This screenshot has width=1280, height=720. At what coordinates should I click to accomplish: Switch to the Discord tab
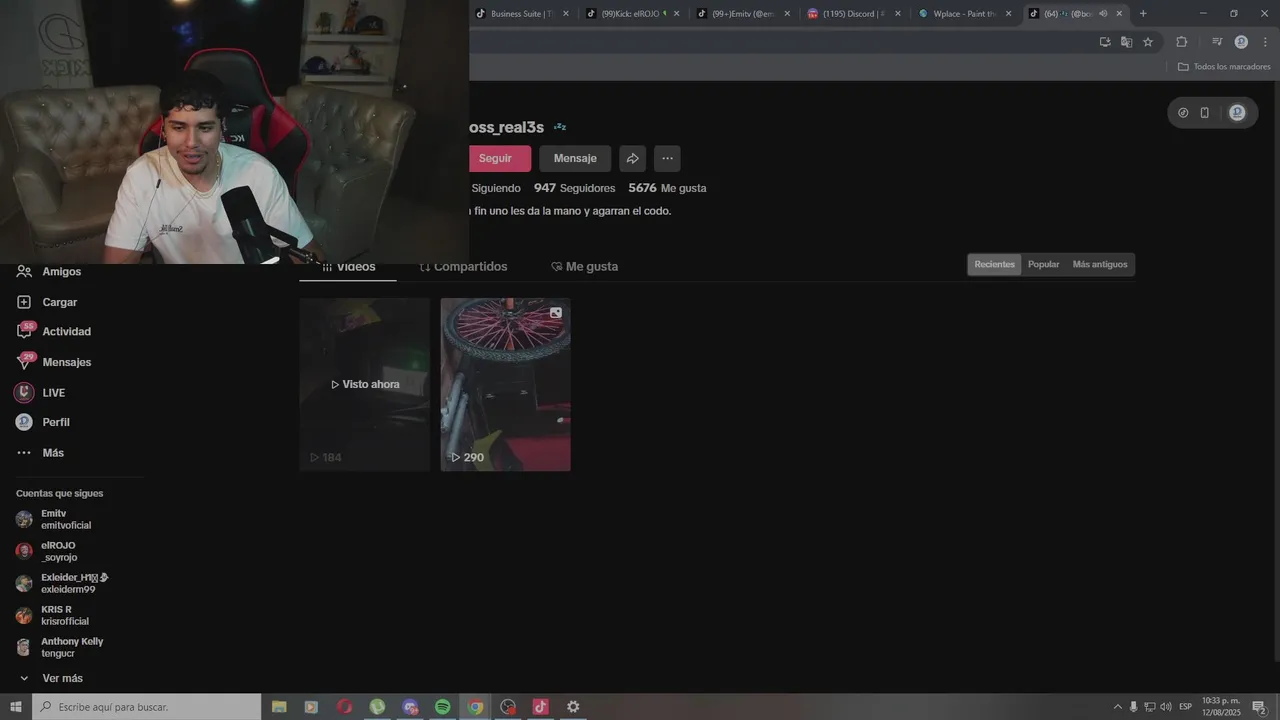tap(855, 13)
